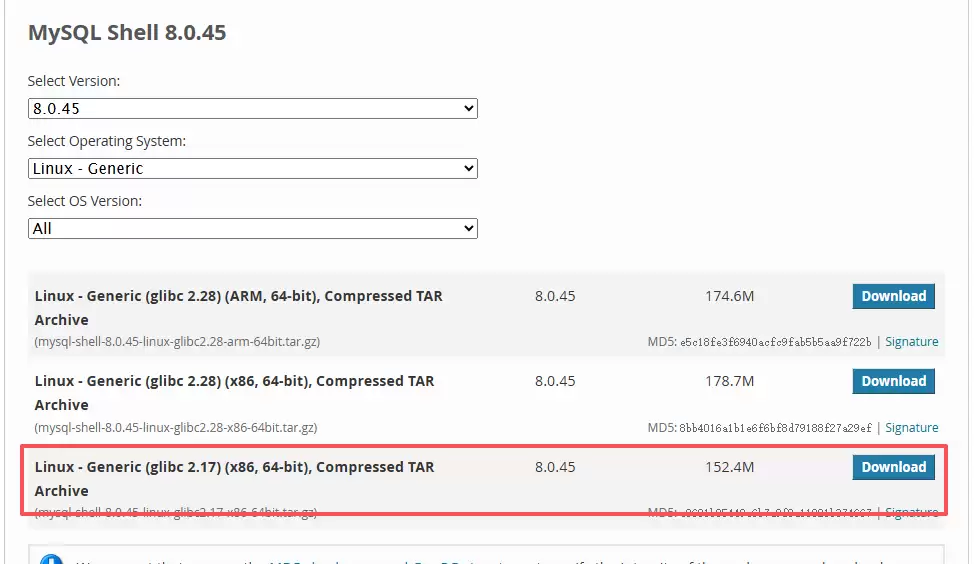Open Signature link for glibc 2.17 x86 package
Image resolution: width=974 pixels, height=564 pixels.
(911, 512)
